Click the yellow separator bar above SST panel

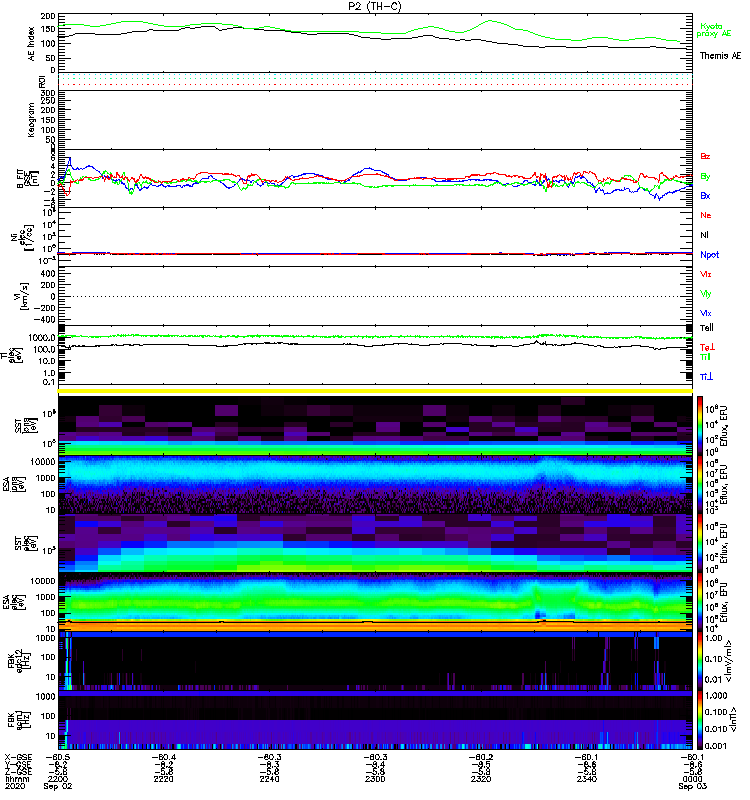(x=375, y=391)
